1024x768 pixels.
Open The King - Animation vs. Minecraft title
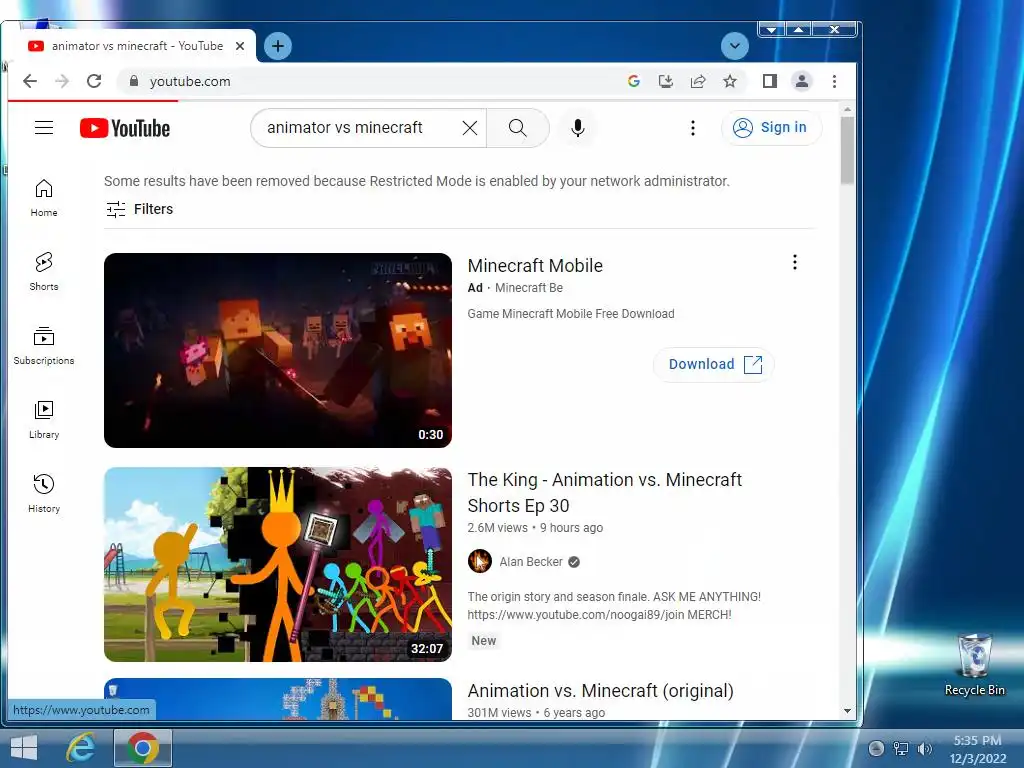605,492
